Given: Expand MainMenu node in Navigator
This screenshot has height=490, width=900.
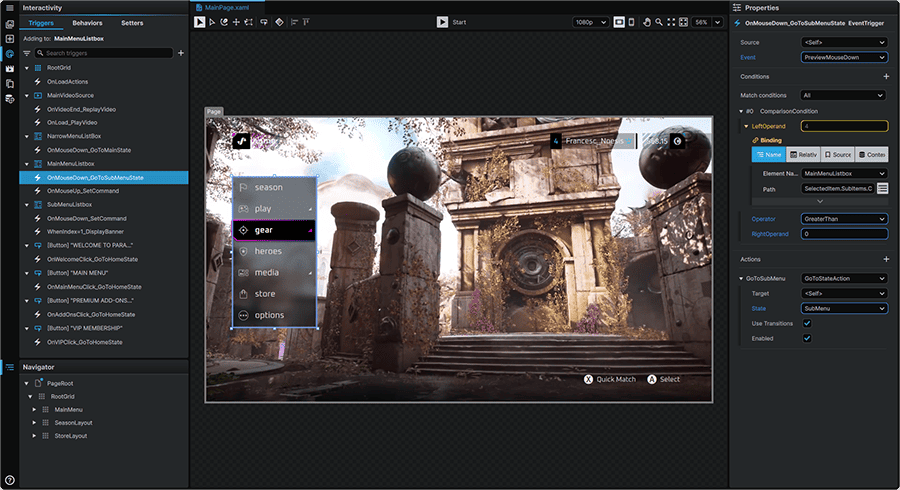Looking at the screenshot, I should coord(34,410).
